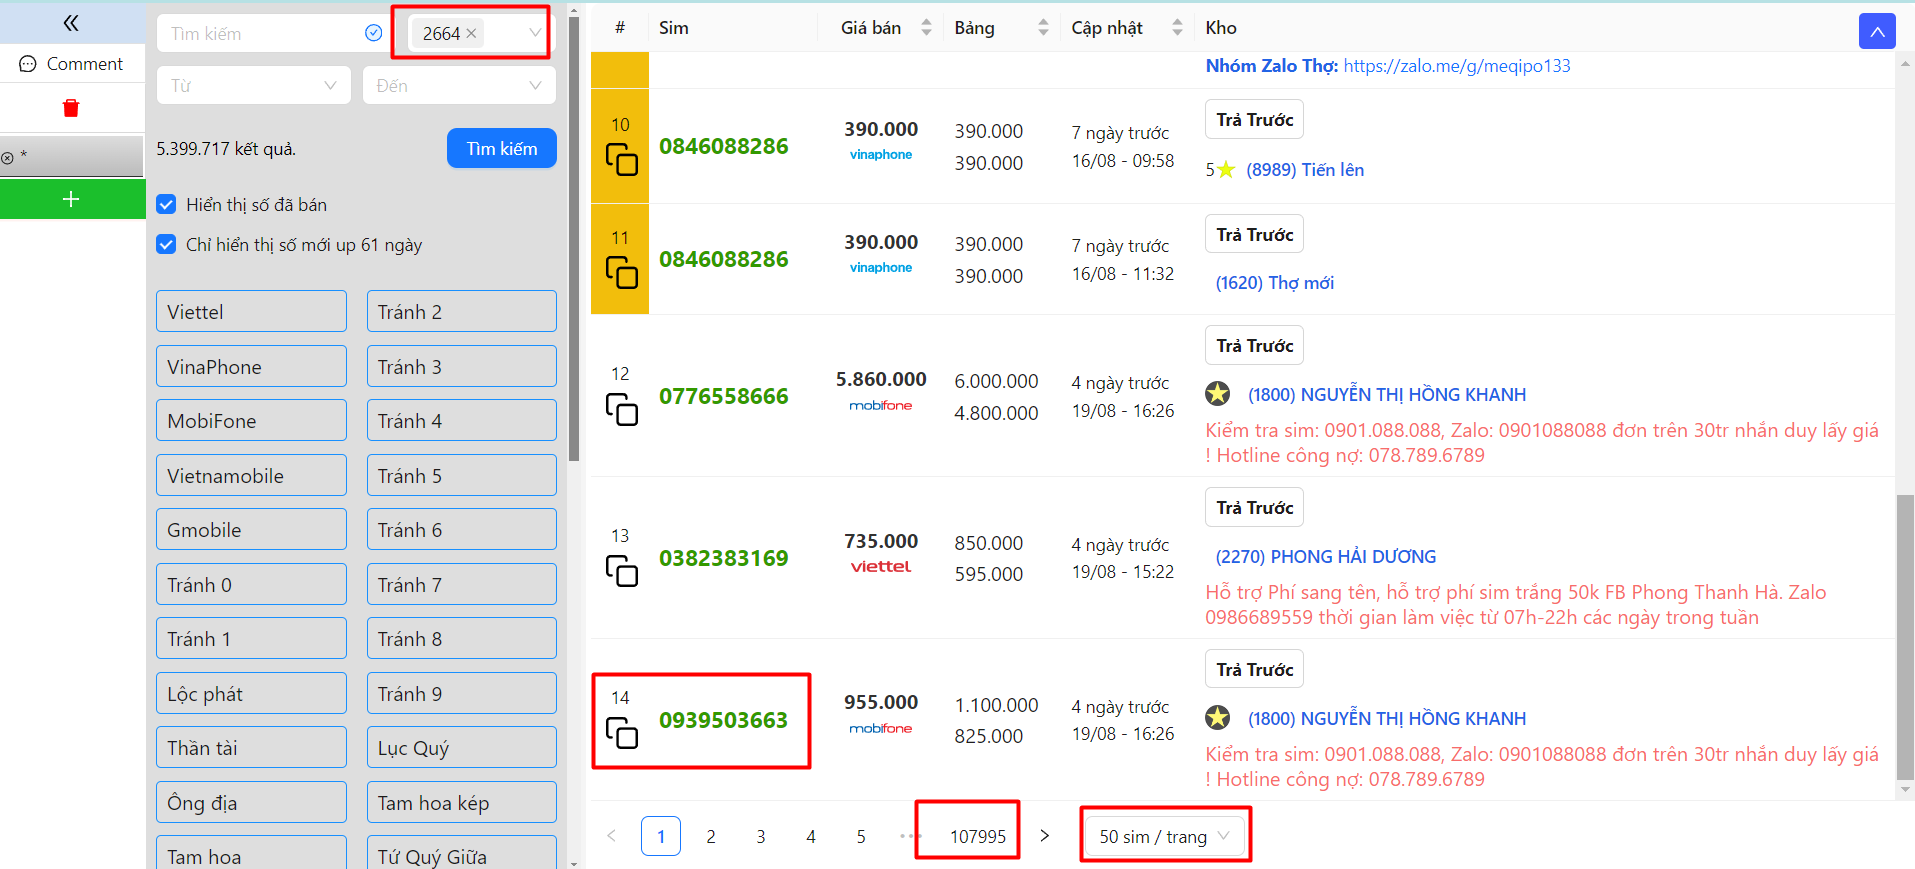Open the zalo.me/g/meqipo133 link
1915x869 pixels.
1456,66
